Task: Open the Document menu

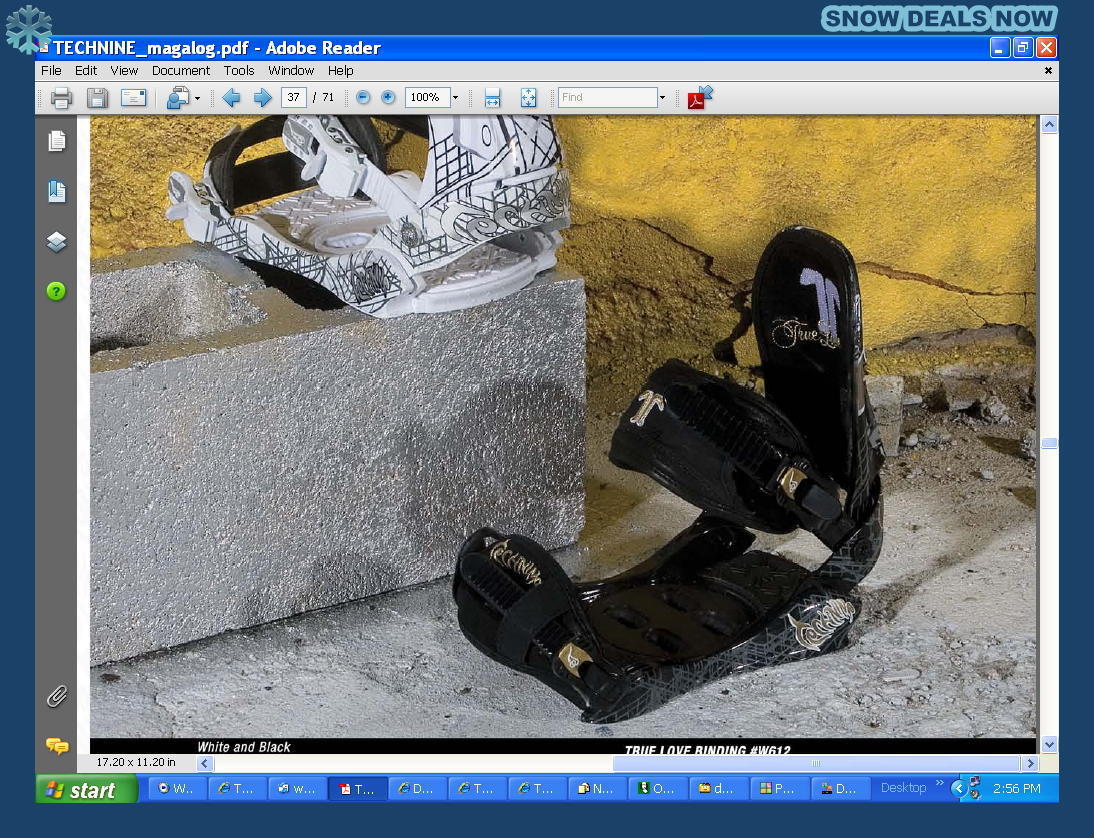Action: click(181, 70)
